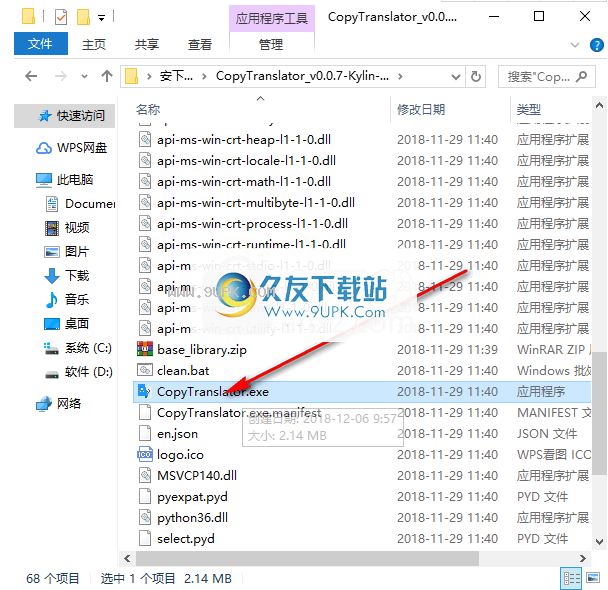Switch to large icons view button
This screenshot has width=608, height=590.
593,578
